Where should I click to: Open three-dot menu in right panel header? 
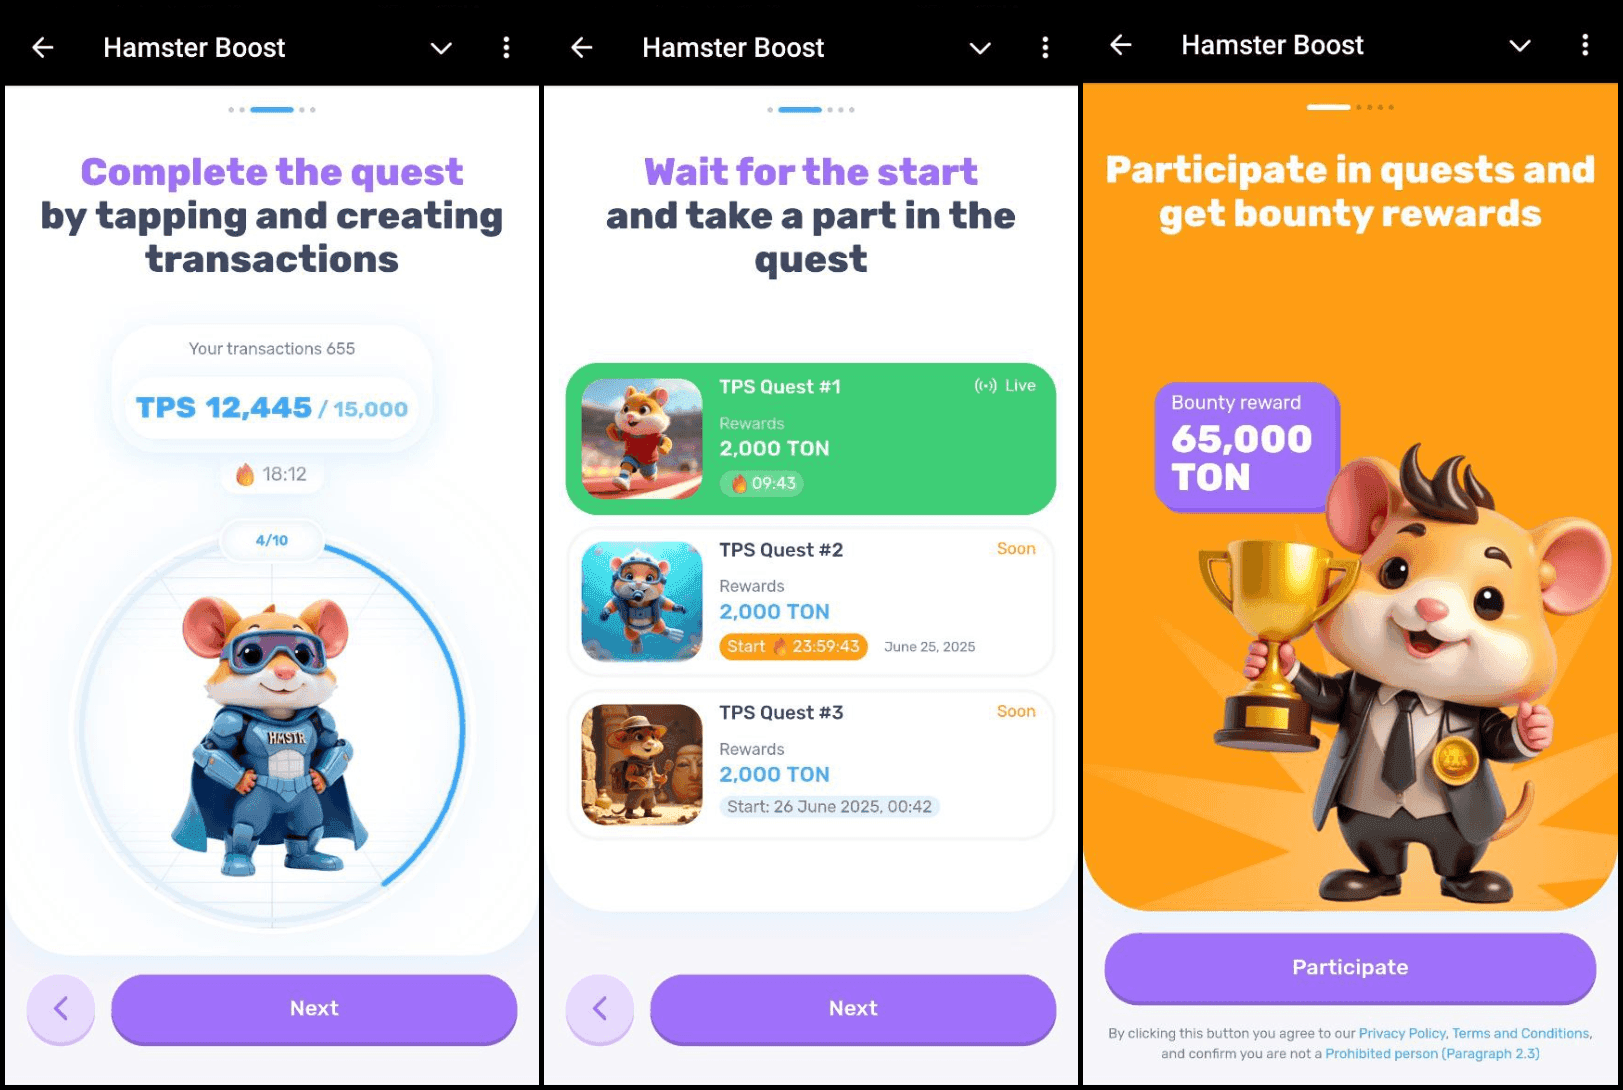1584,45
